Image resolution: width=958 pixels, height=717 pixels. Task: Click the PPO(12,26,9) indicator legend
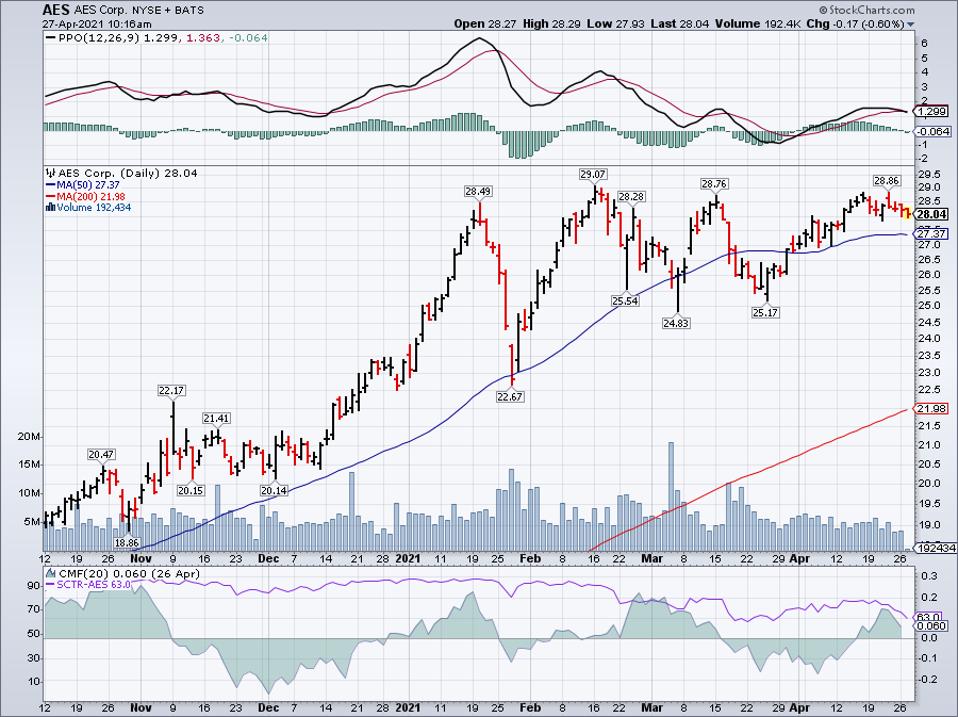tap(98, 38)
